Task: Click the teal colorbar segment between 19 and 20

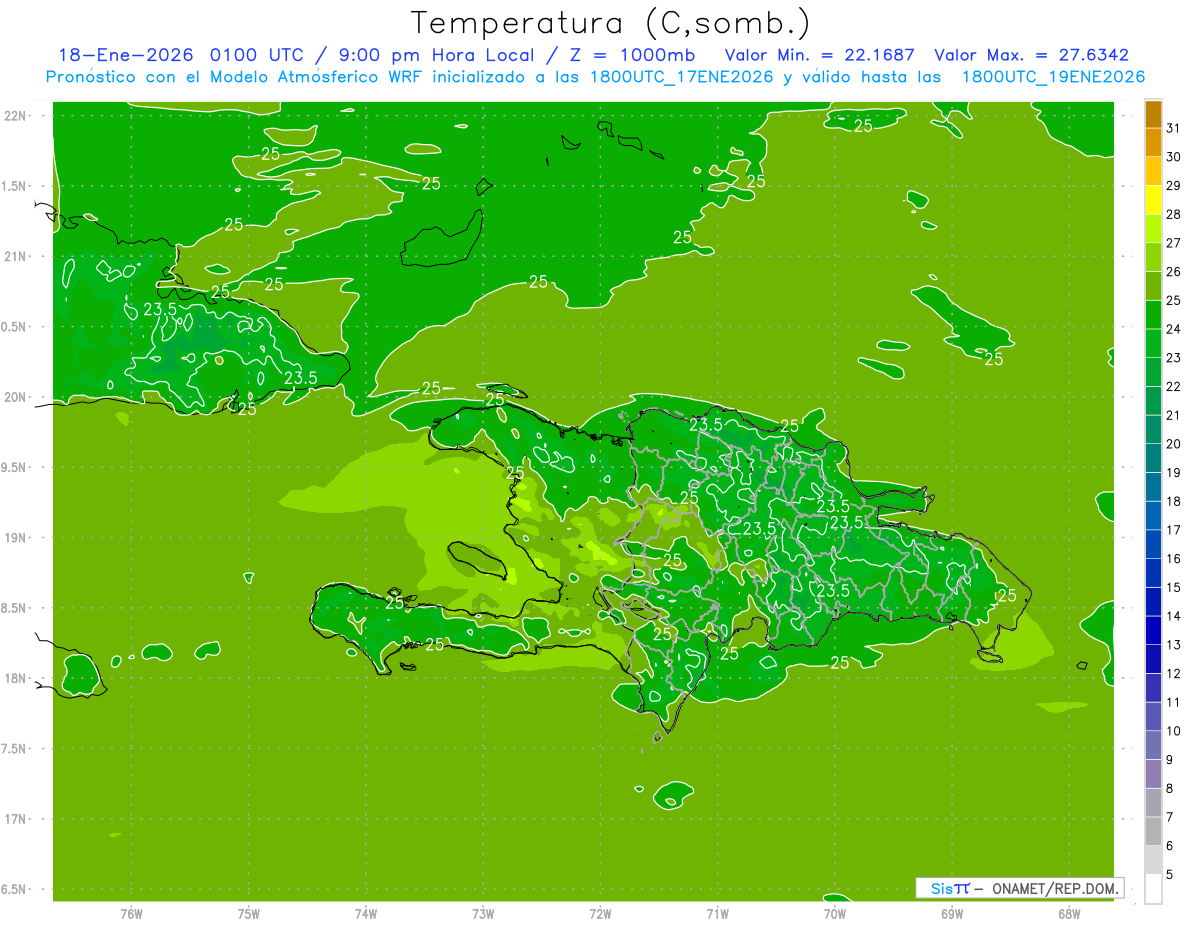Action: point(1153,458)
